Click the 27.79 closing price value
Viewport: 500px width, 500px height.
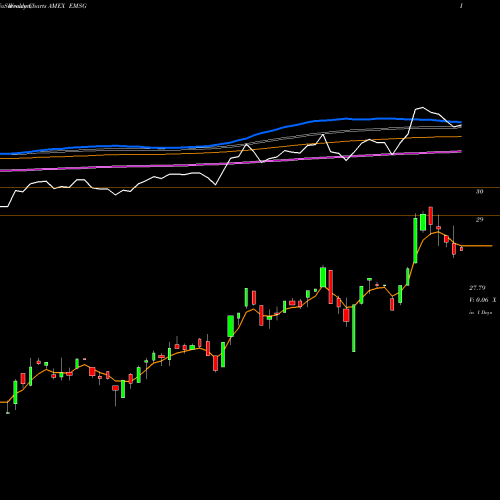[477, 288]
